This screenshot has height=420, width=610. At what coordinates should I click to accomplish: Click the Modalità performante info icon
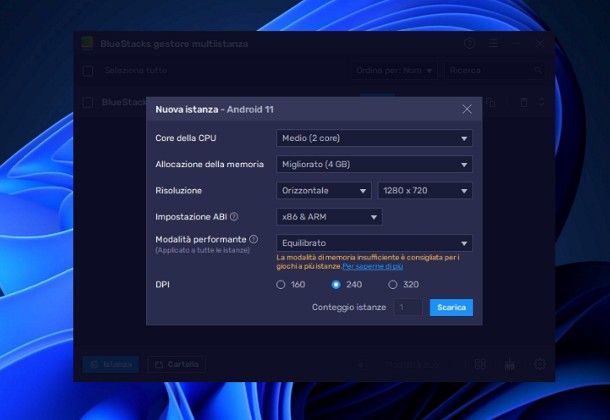pos(253,239)
